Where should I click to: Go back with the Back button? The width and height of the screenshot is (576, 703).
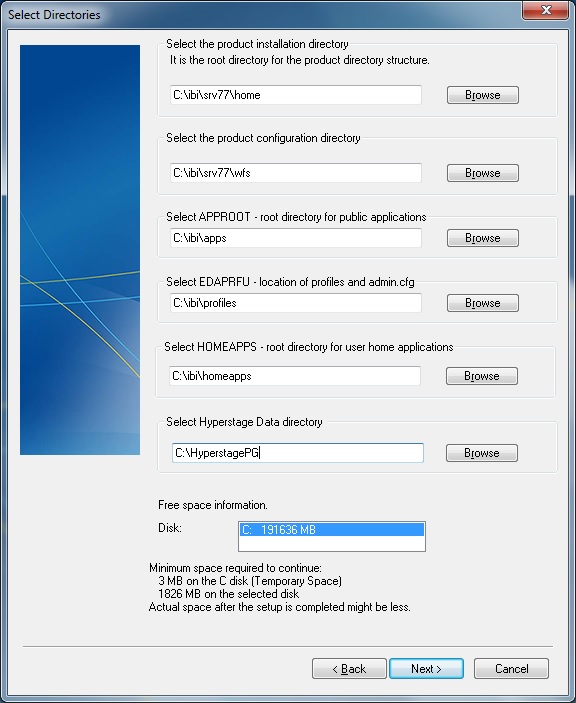pos(349,669)
